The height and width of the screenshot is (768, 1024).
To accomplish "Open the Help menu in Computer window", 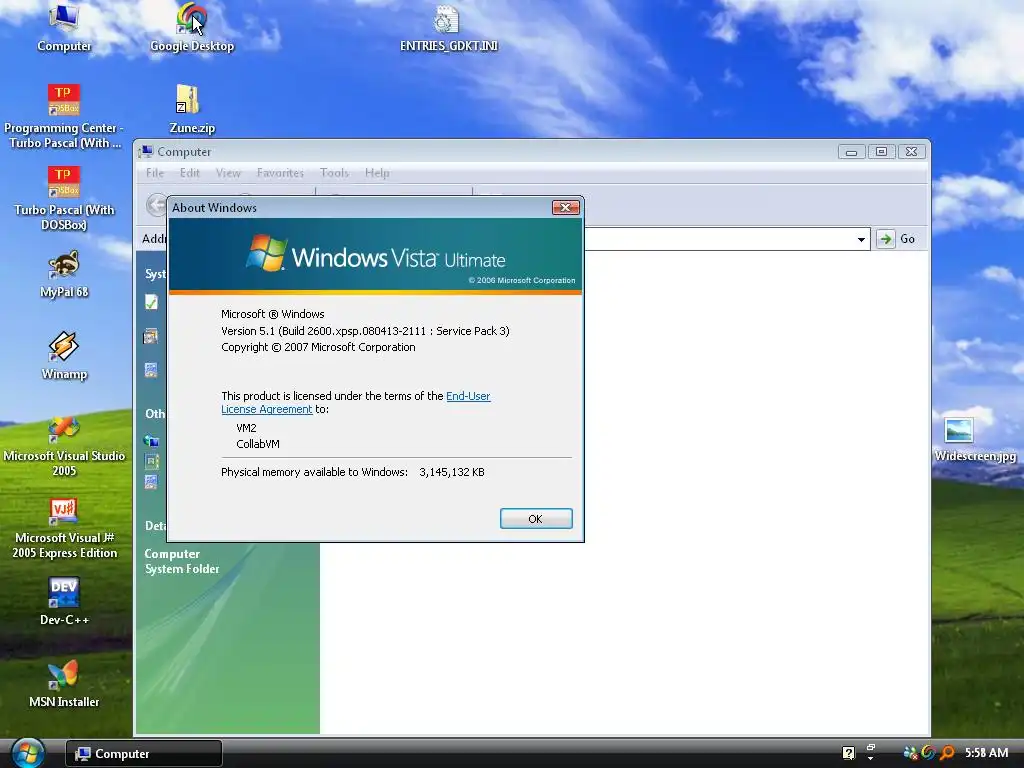I will 377,173.
